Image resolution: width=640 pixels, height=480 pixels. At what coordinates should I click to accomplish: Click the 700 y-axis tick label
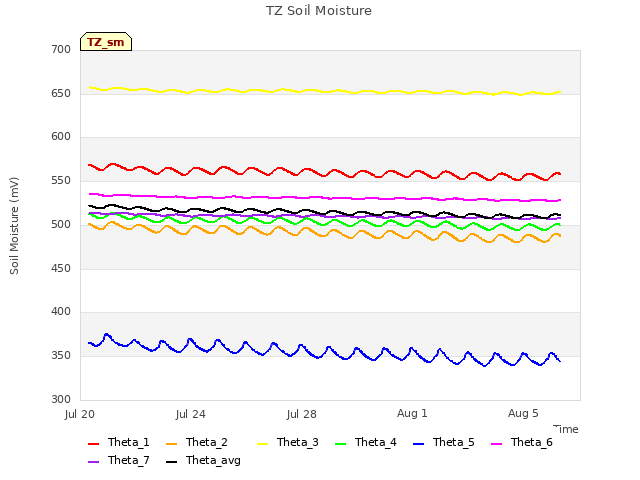pyautogui.click(x=61, y=49)
